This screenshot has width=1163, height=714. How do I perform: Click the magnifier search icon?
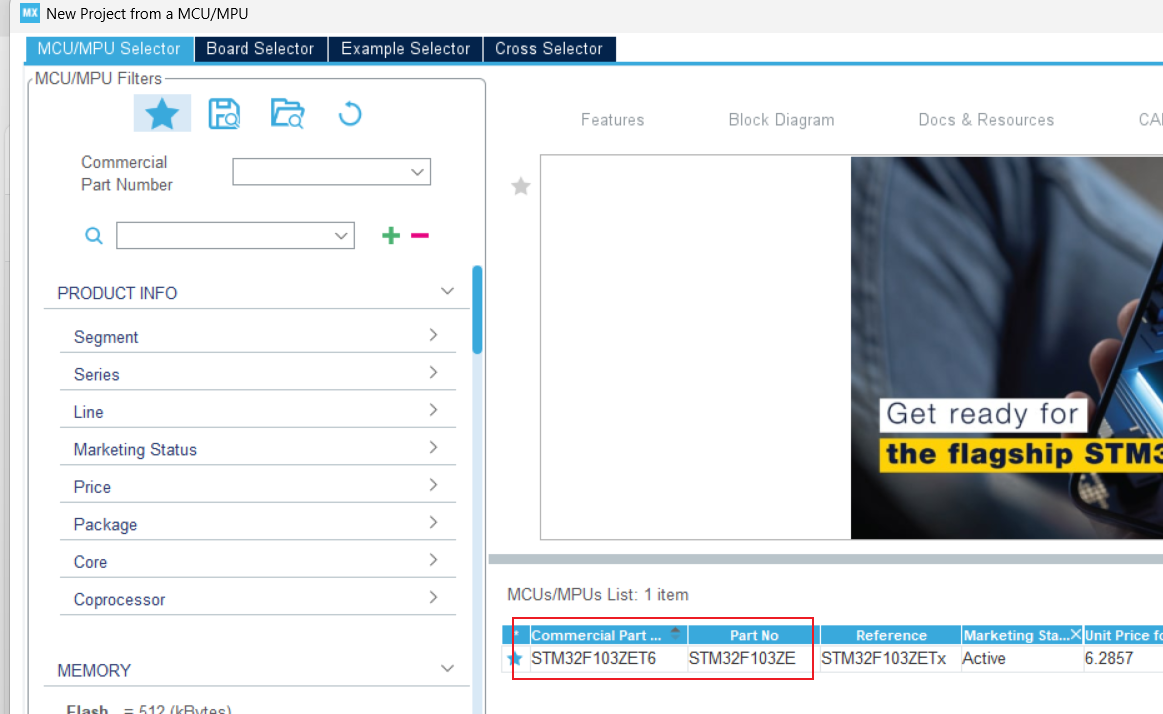[x=93, y=236]
